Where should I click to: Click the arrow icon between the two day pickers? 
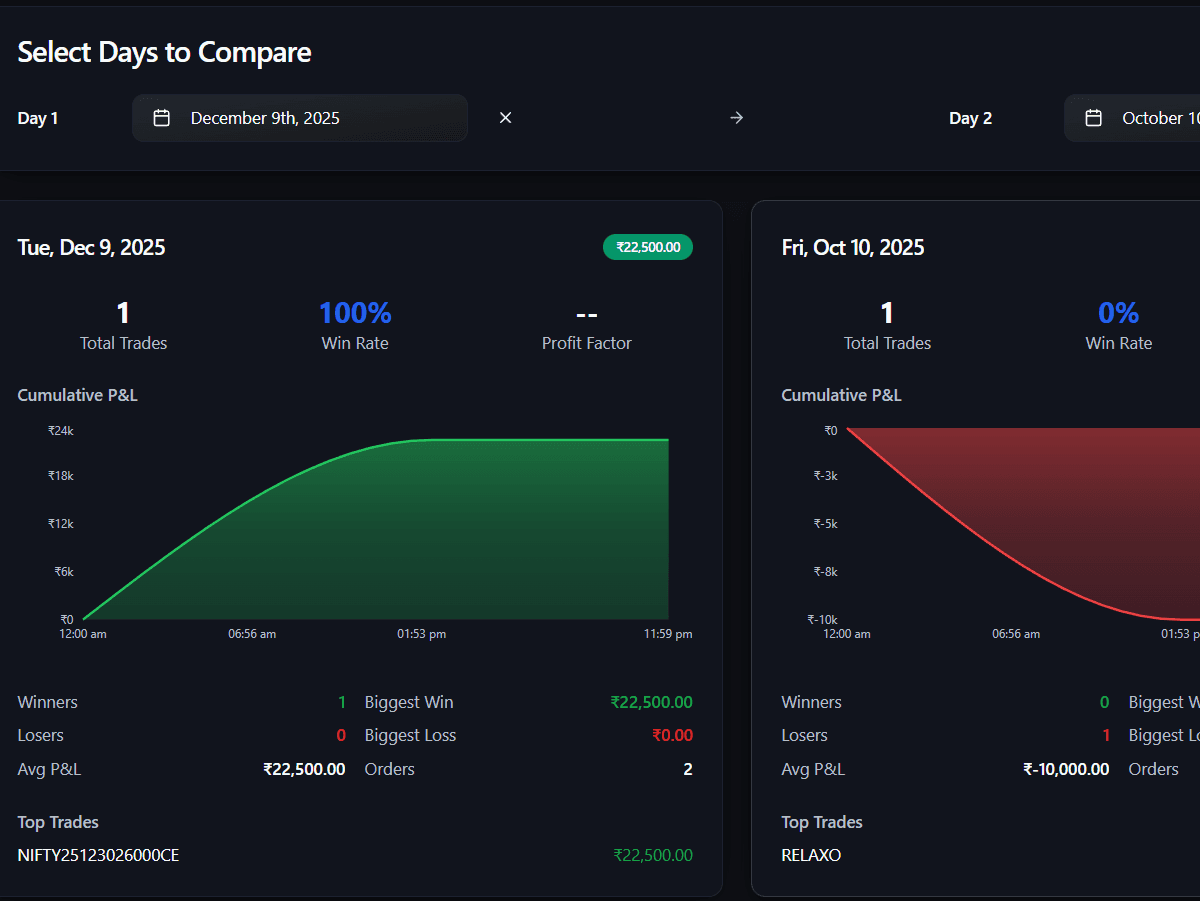[736, 117]
